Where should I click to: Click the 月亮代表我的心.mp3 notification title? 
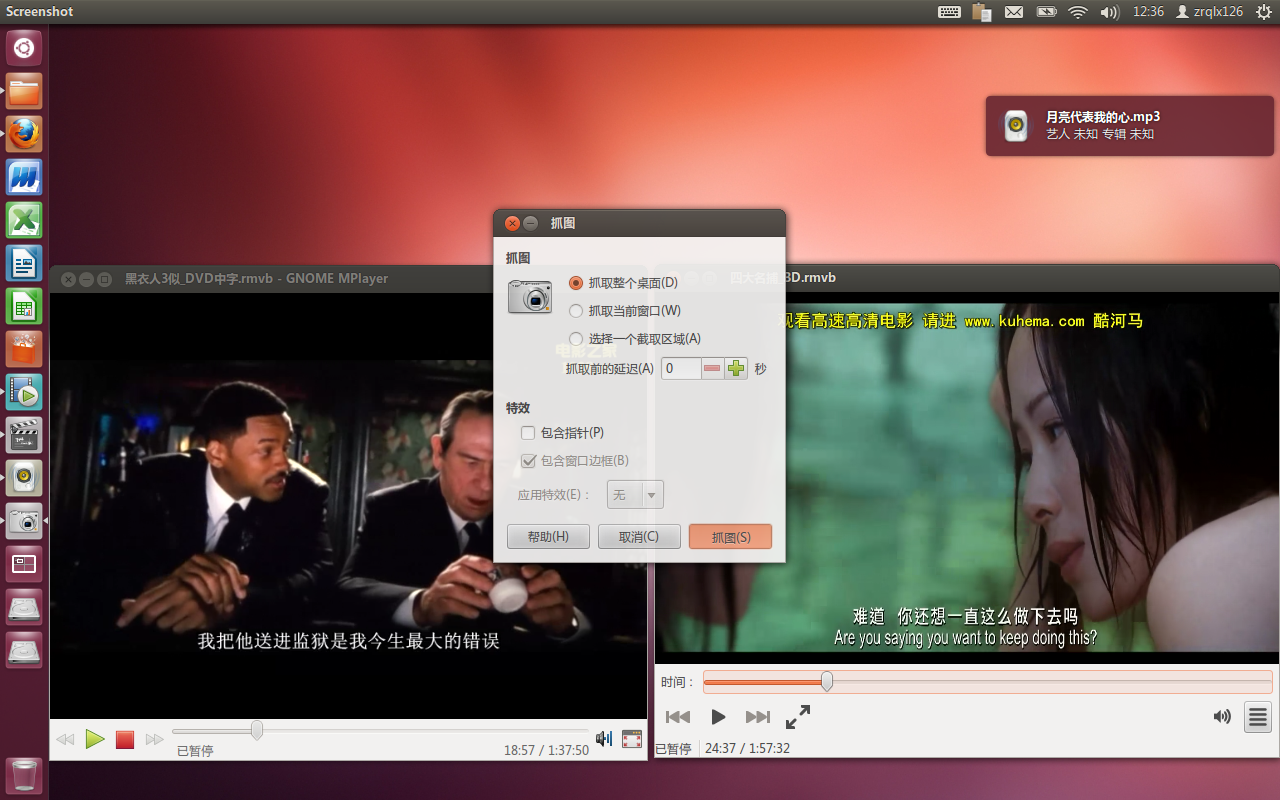click(1103, 117)
